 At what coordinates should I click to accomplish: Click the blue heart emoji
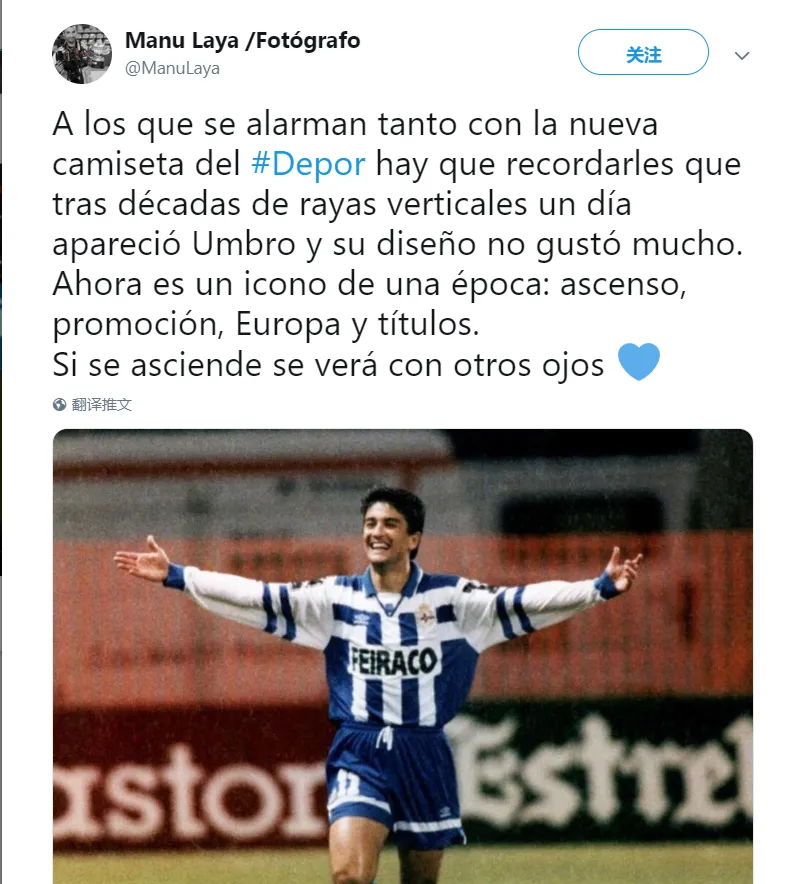point(639,361)
